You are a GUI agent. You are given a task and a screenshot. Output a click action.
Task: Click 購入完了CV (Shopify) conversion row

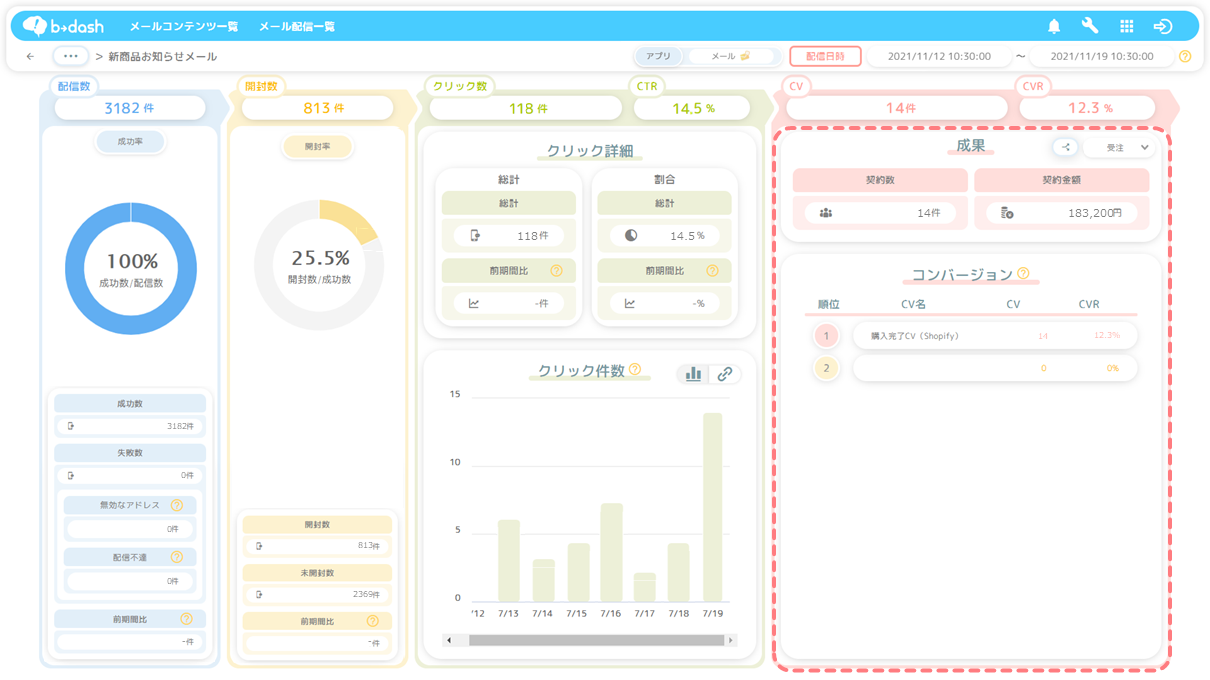coord(995,336)
